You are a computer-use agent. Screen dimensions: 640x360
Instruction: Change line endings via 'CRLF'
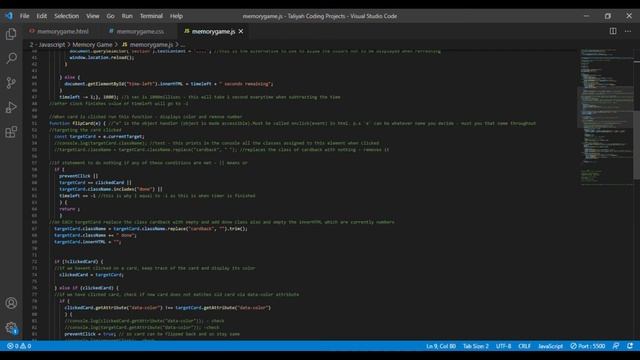point(524,346)
